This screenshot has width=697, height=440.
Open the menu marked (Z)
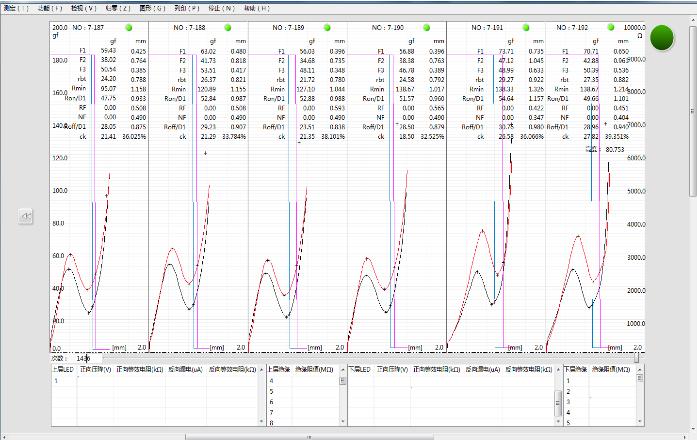coord(119,7)
